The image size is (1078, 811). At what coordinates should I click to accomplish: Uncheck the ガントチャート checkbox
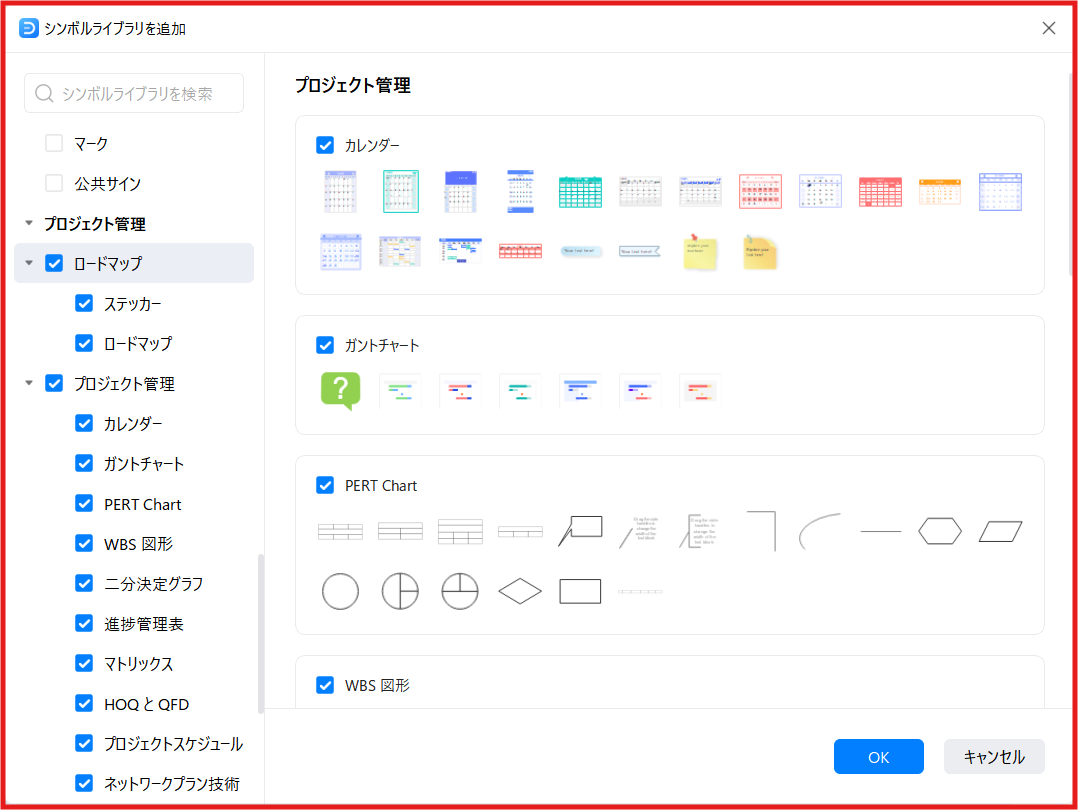click(x=325, y=345)
